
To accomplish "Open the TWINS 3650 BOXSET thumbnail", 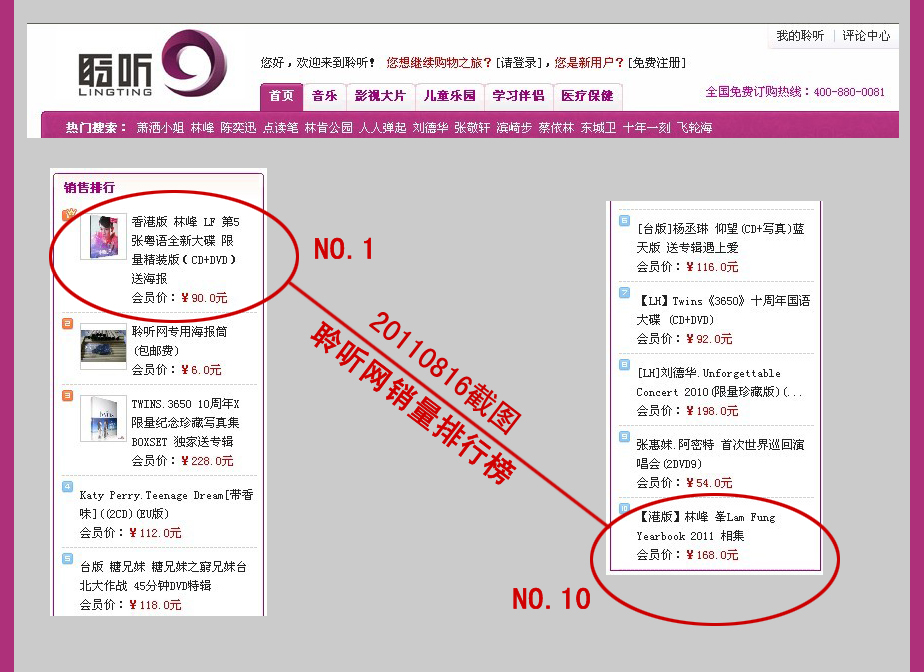I will click(104, 419).
